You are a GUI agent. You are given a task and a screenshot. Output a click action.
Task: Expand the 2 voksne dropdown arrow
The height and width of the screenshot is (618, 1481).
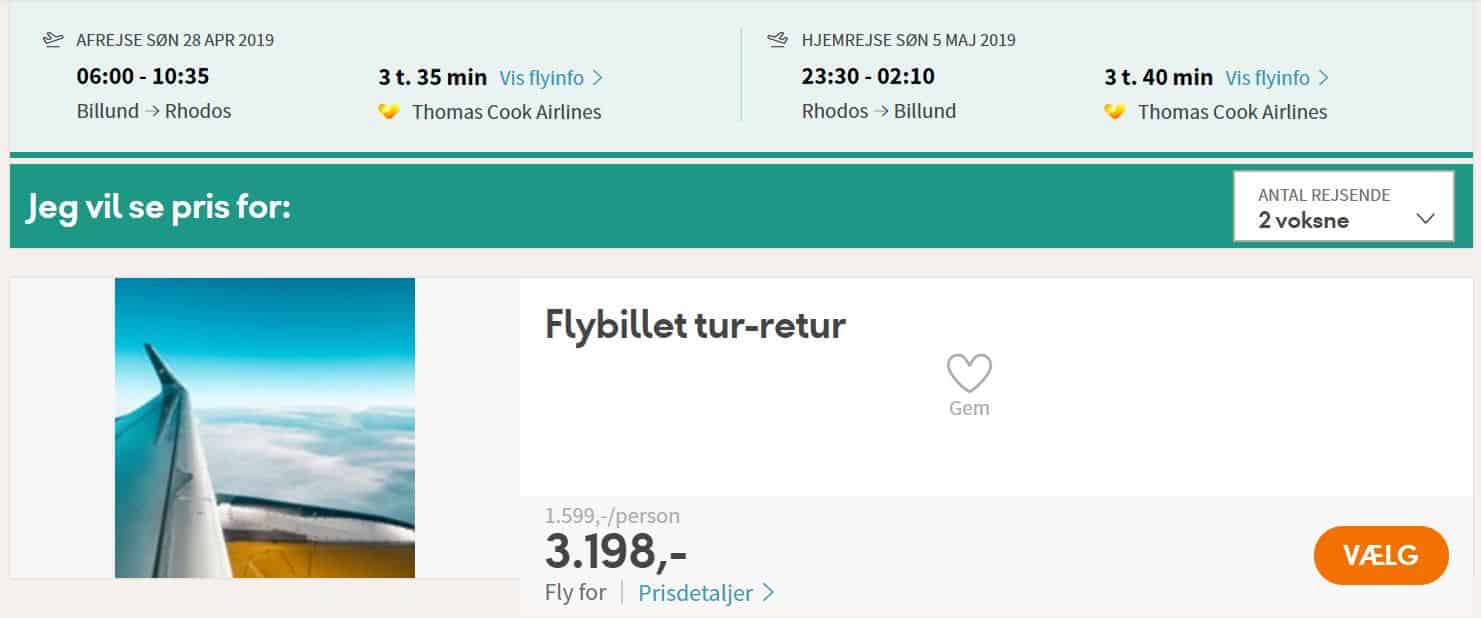click(x=1426, y=219)
